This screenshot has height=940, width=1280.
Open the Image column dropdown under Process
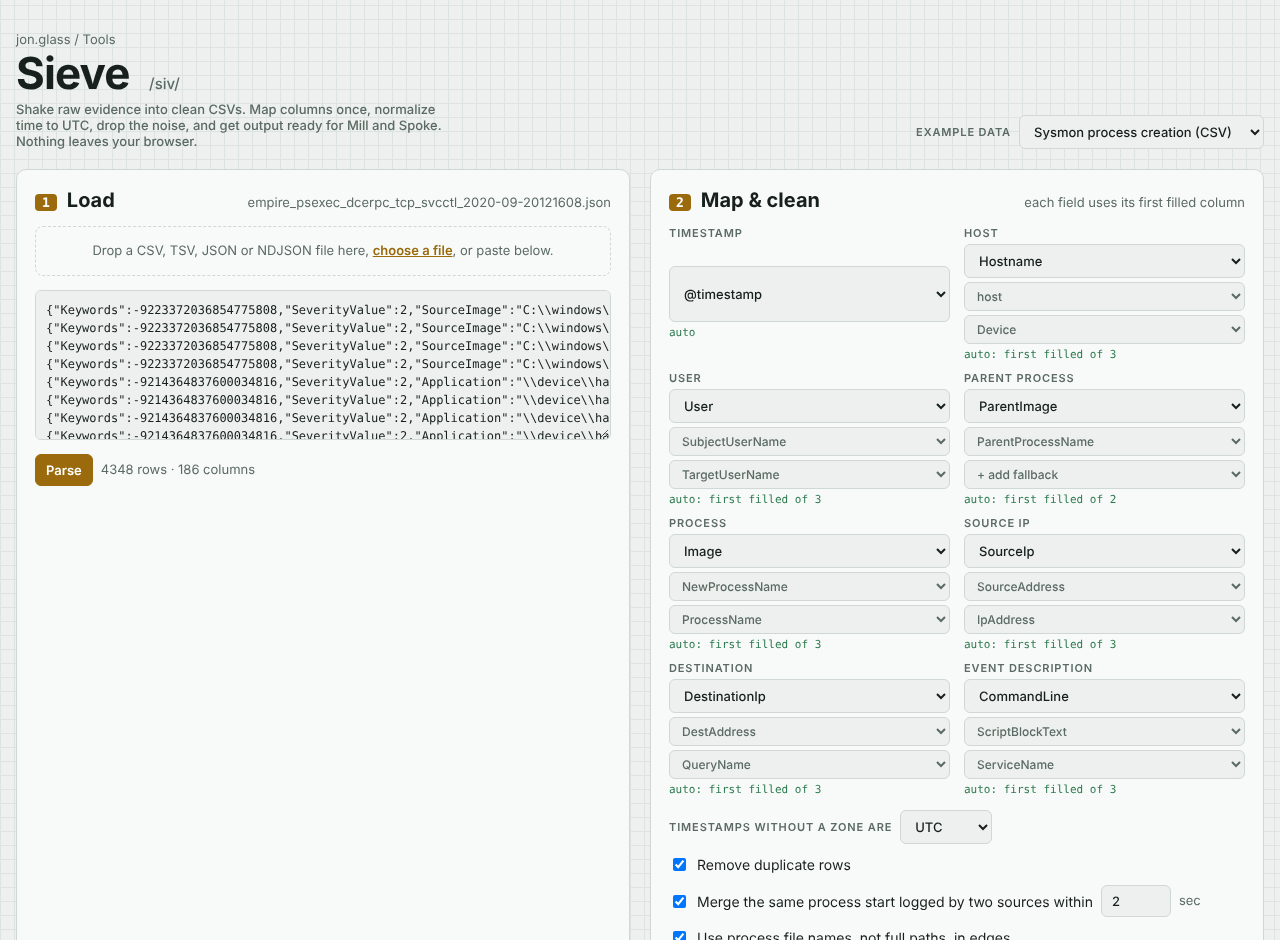(x=809, y=551)
